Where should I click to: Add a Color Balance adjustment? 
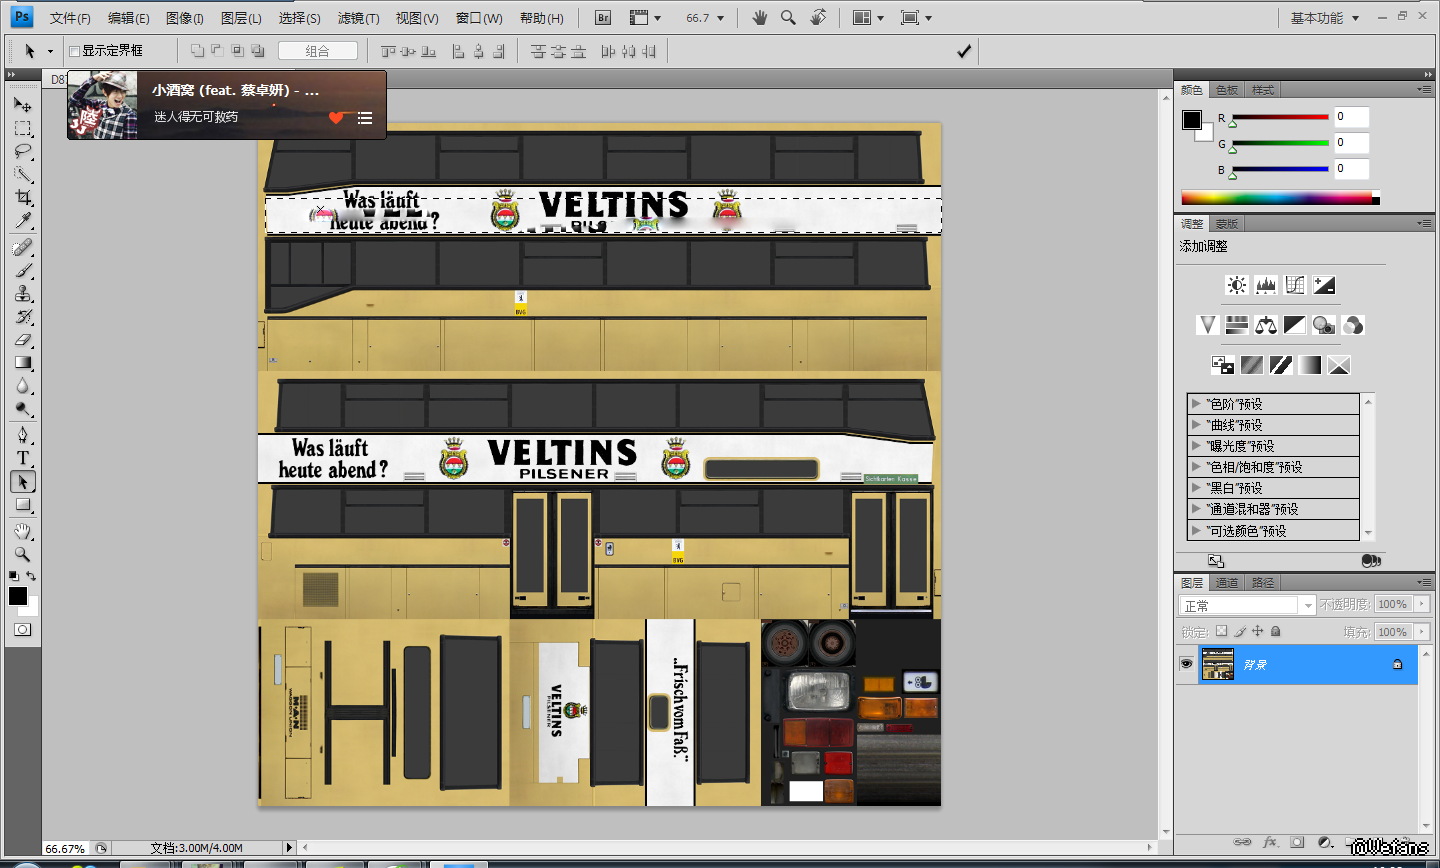pos(1266,325)
